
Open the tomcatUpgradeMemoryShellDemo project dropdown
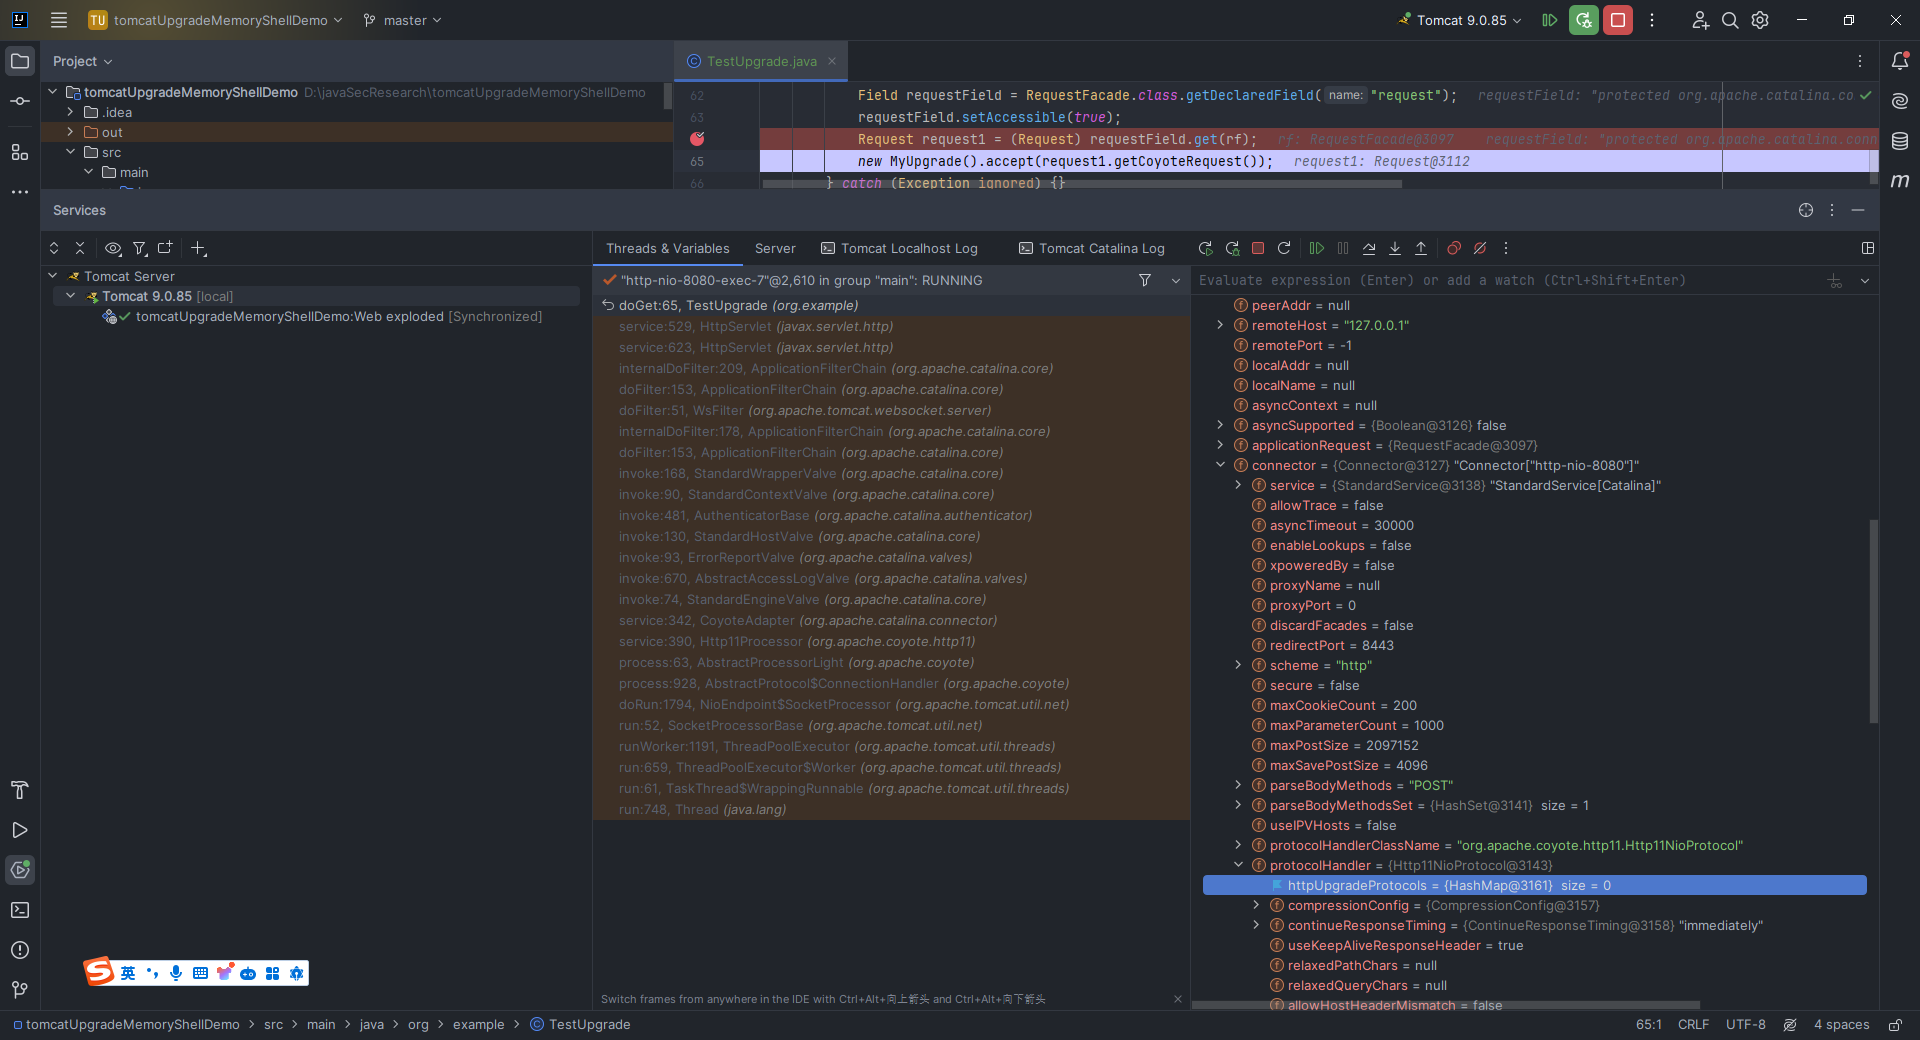(x=216, y=20)
